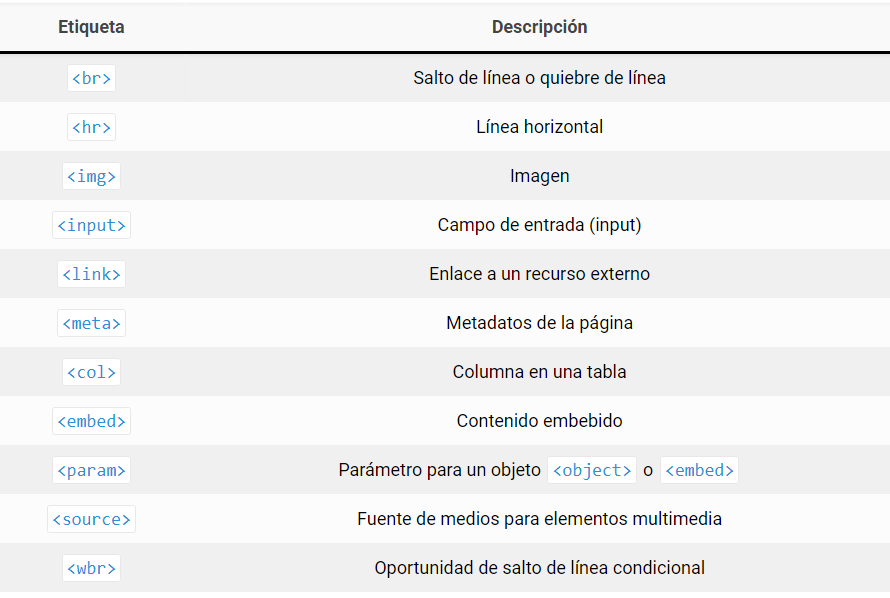Click the <hr> tag code label
This screenshot has width=890, height=598.
coord(91,127)
